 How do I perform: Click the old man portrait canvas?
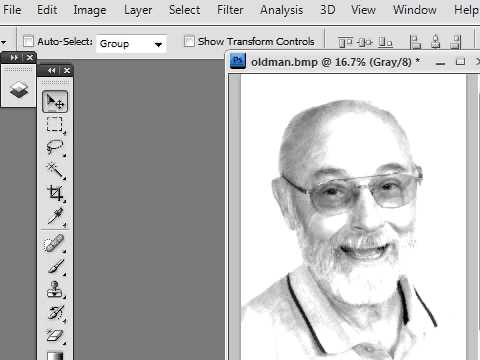(x=353, y=217)
